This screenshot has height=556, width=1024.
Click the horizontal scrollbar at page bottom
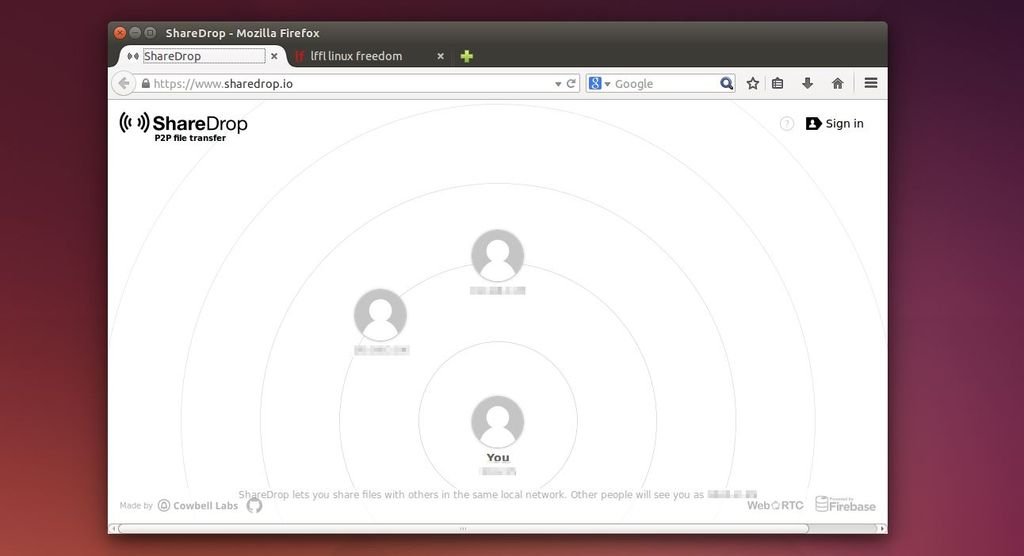pos(462,528)
